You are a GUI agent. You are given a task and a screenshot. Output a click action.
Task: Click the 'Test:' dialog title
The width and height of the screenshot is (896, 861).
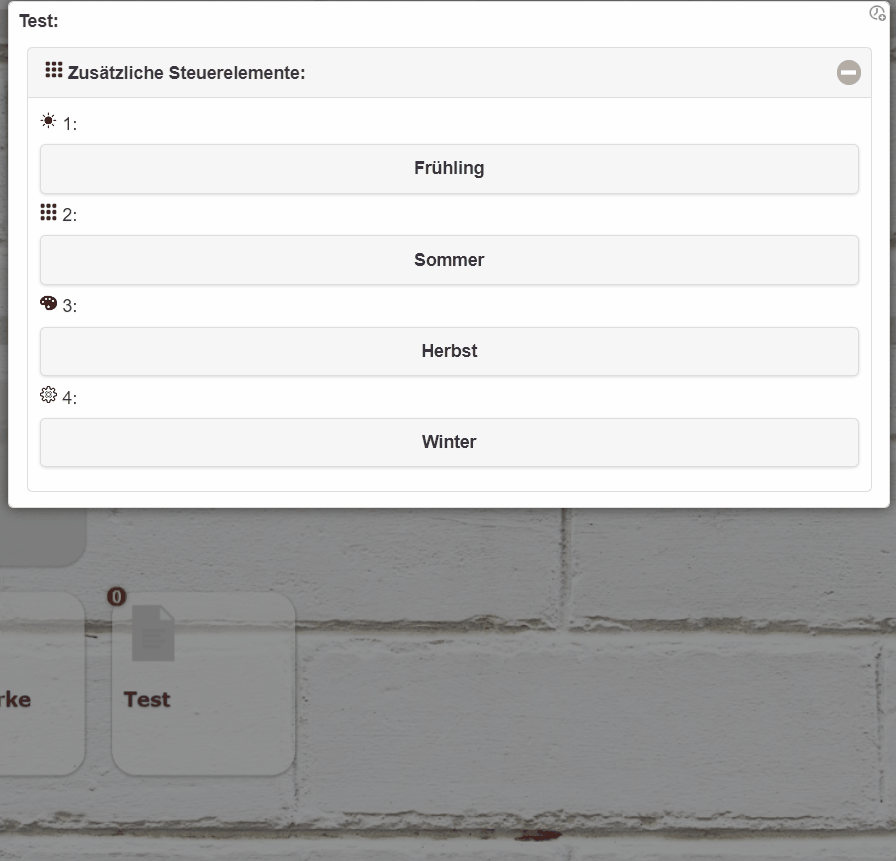[39, 20]
